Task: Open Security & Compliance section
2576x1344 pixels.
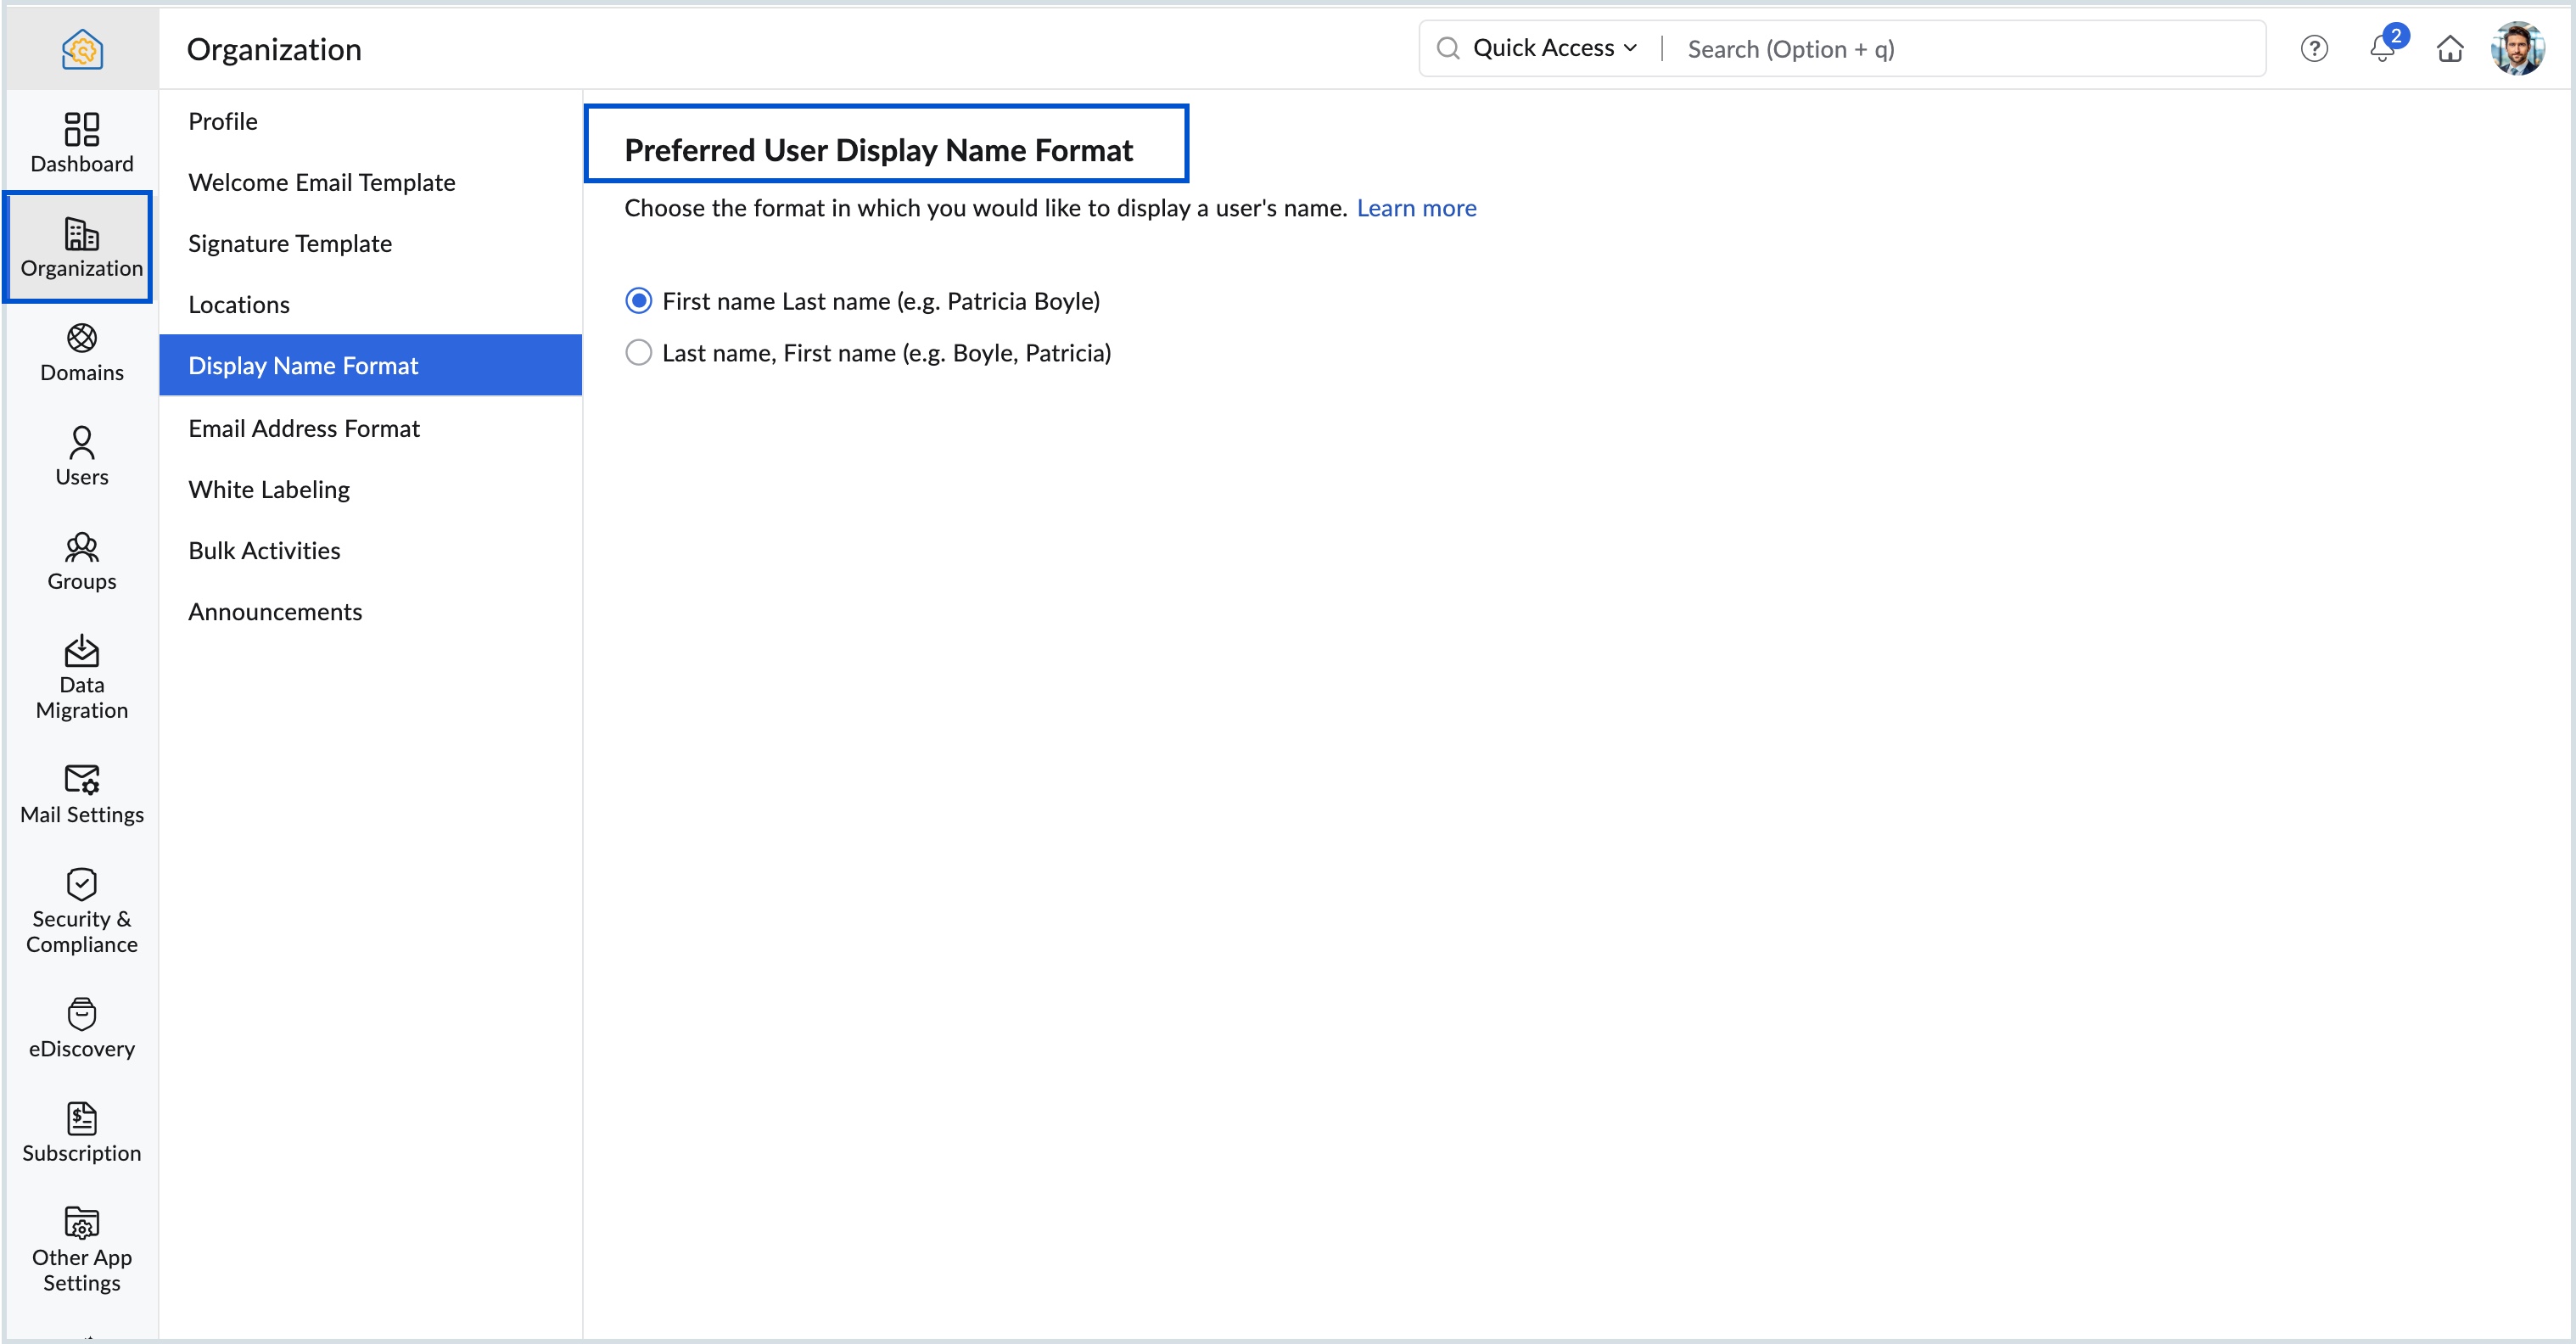Action: (x=81, y=911)
